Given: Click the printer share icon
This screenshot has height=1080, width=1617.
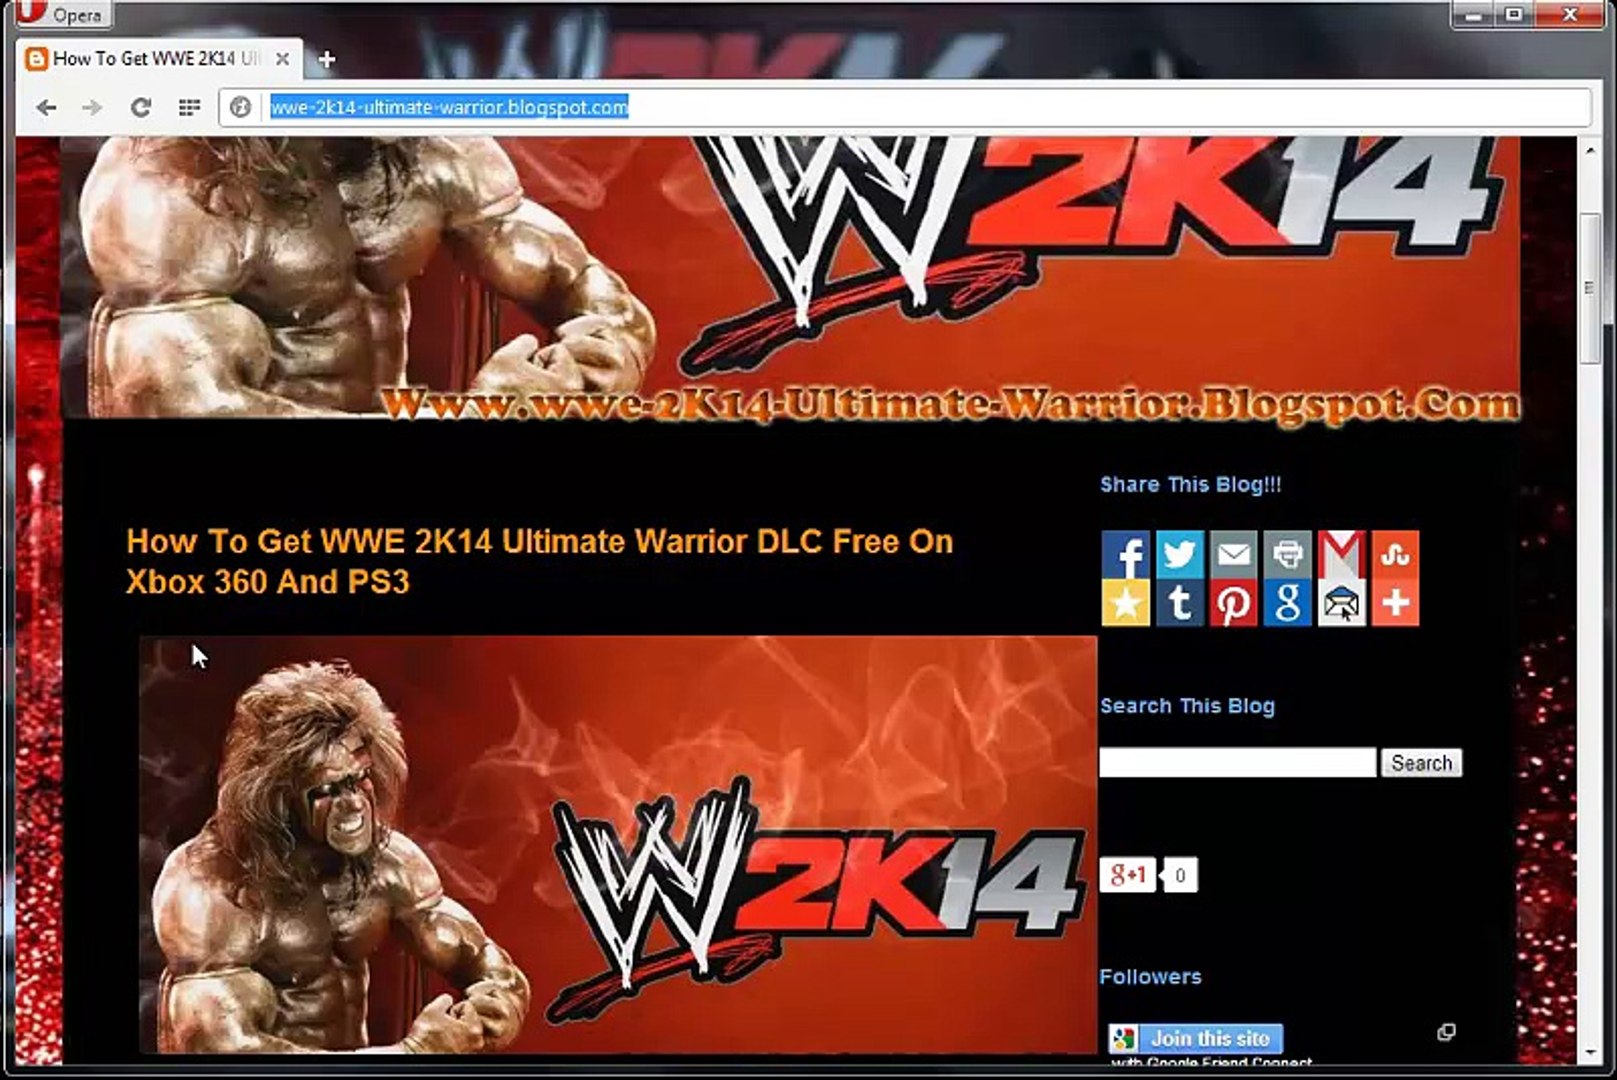Looking at the screenshot, I should click(x=1287, y=554).
